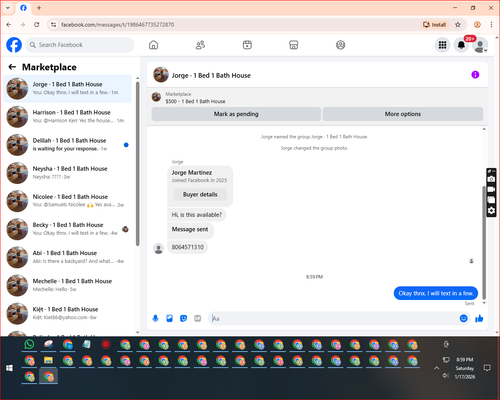The image size is (500, 400).
Task: Open conversation info purple icon
Action: click(x=475, y=75)
